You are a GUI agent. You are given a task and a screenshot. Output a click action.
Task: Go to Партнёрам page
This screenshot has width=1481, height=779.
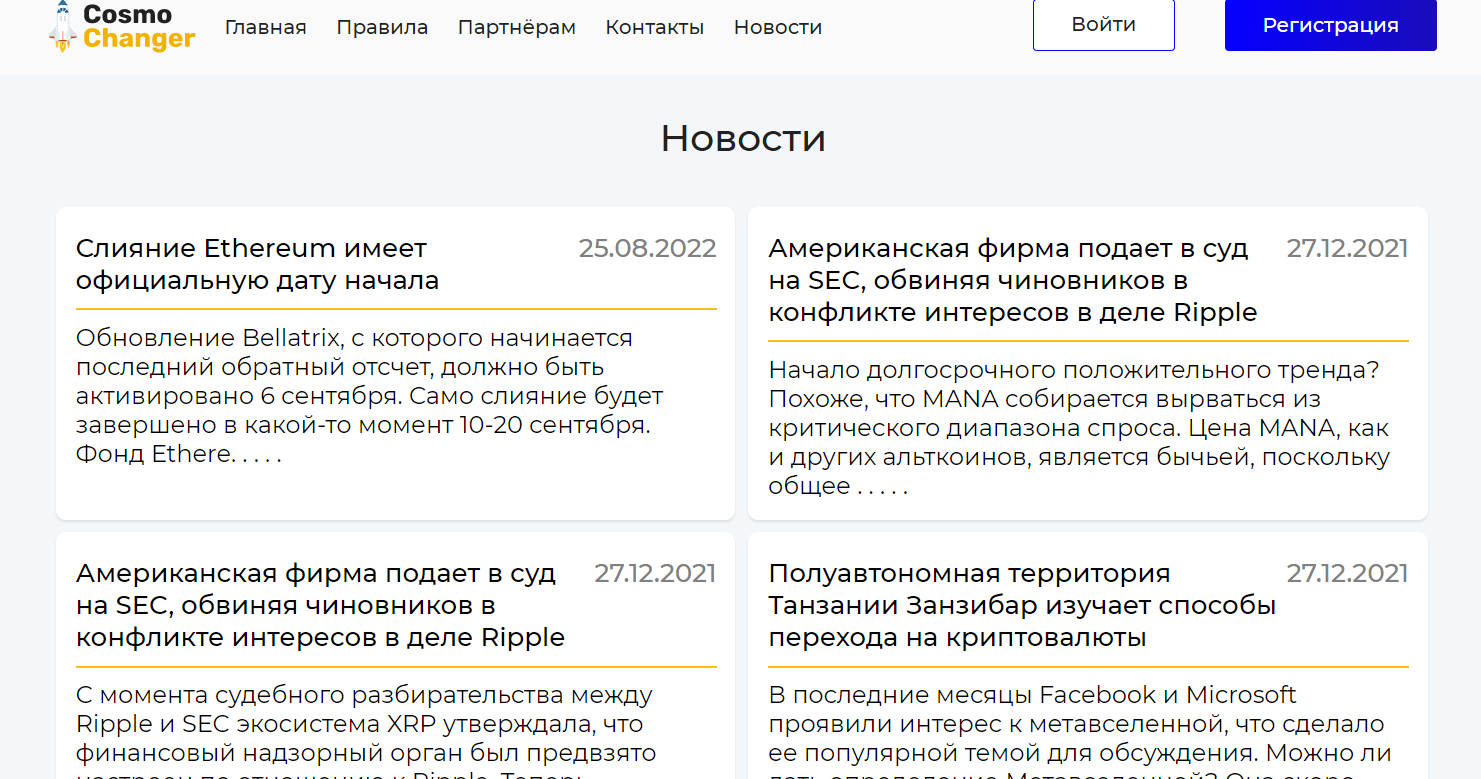click(517, 27)
